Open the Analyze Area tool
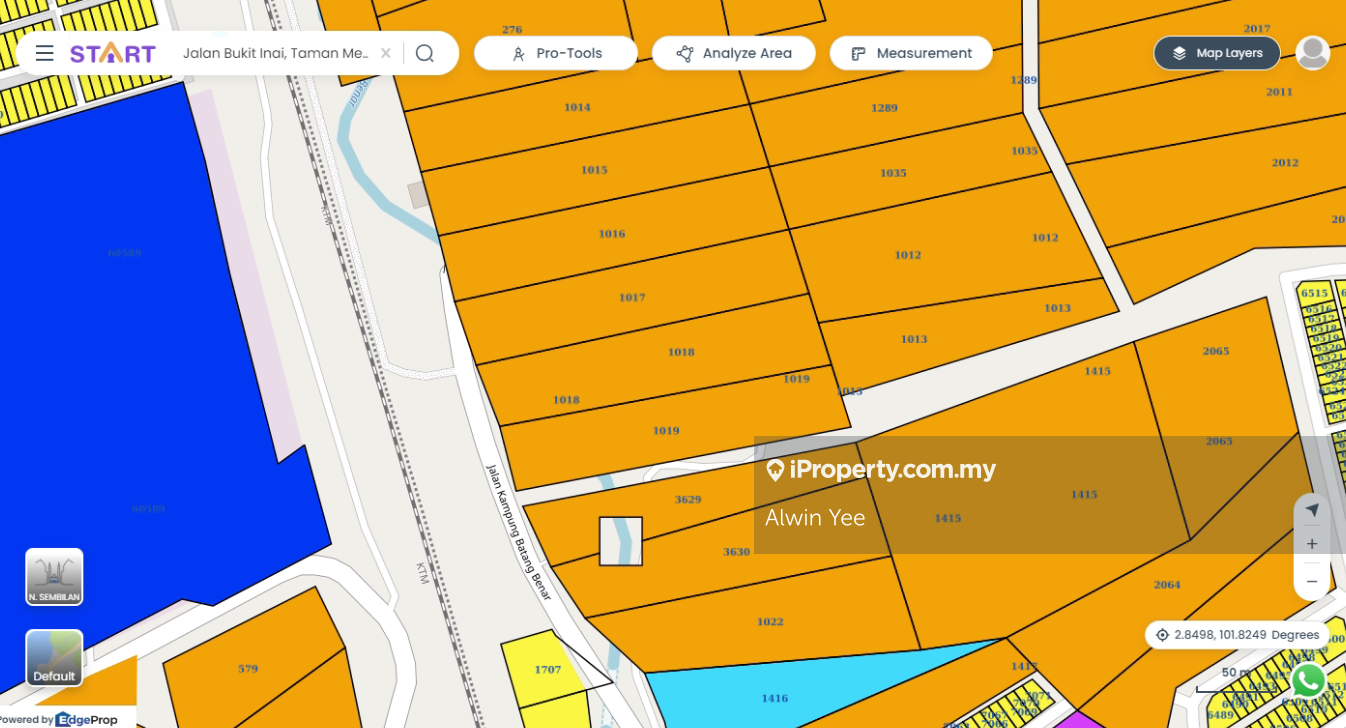The image size is (1346, 728). click(x=733, y=53)
